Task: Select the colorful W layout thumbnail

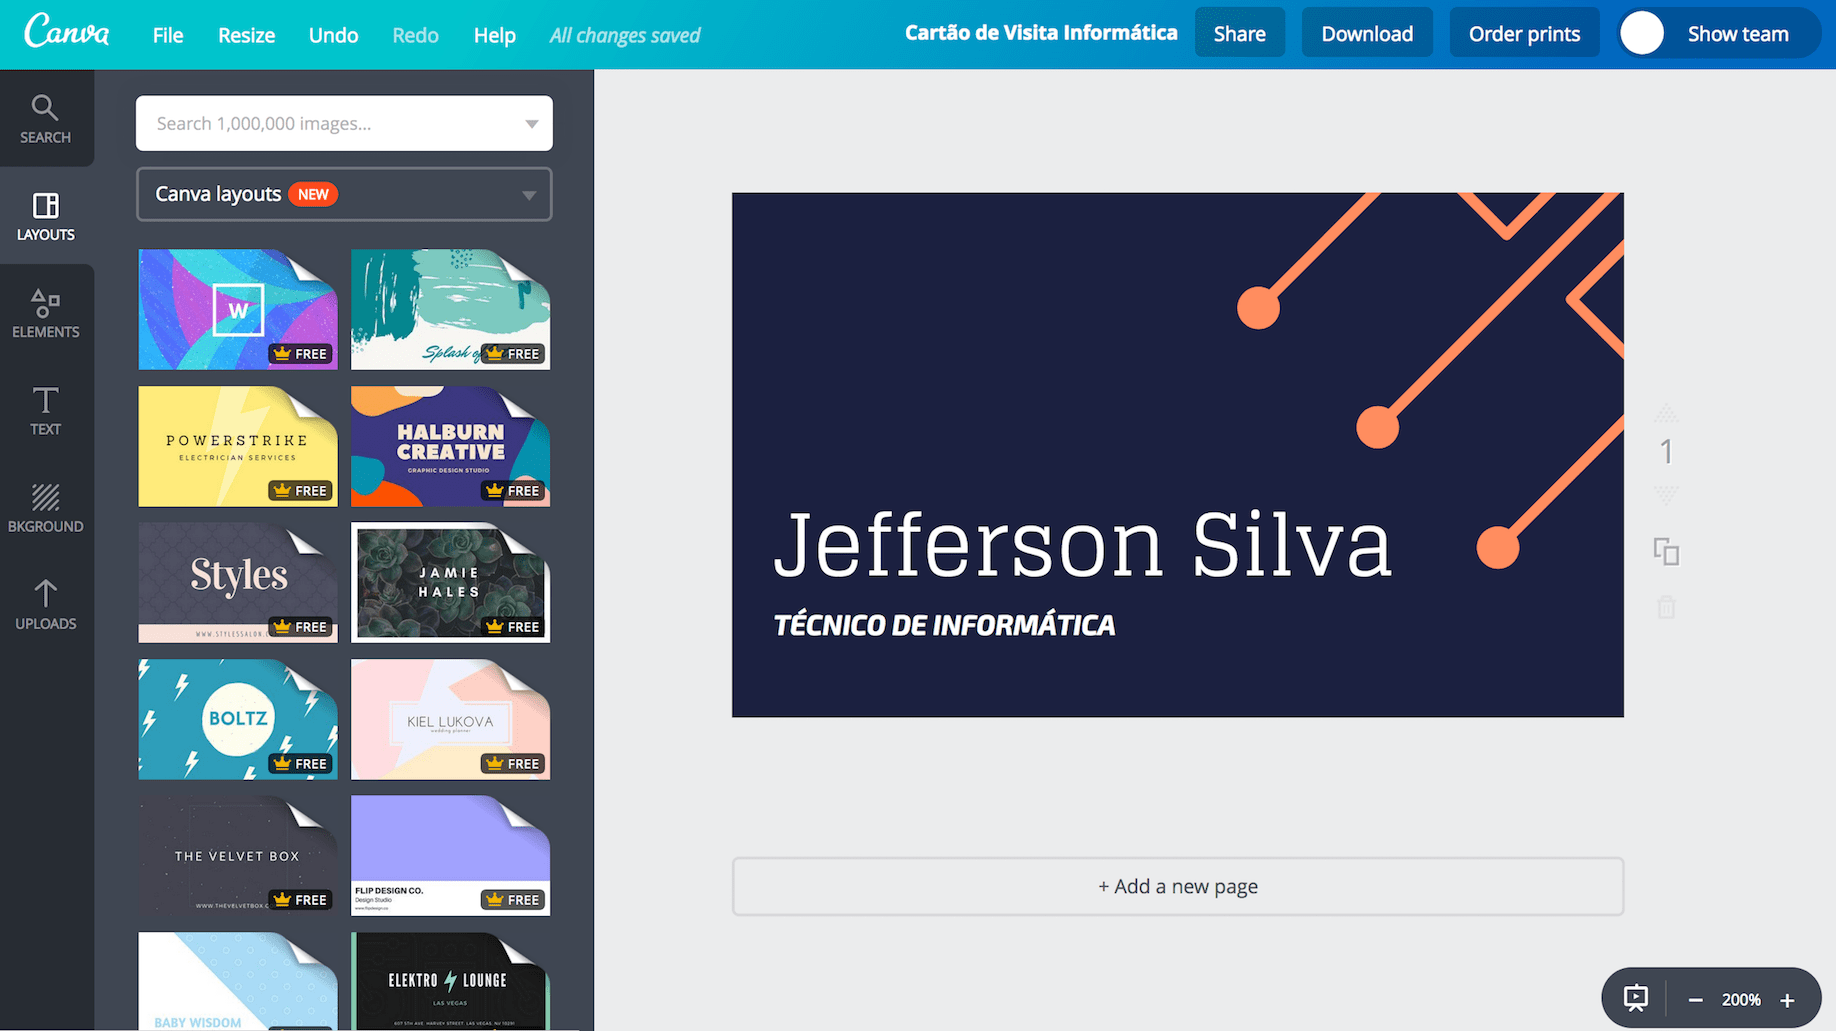Action: [238, 309]
